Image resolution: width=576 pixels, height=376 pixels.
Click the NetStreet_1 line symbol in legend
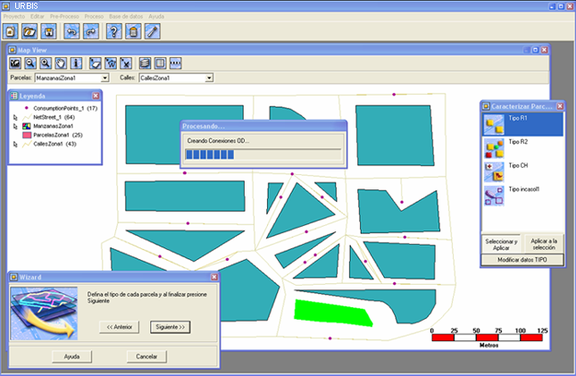pos(27,118)
